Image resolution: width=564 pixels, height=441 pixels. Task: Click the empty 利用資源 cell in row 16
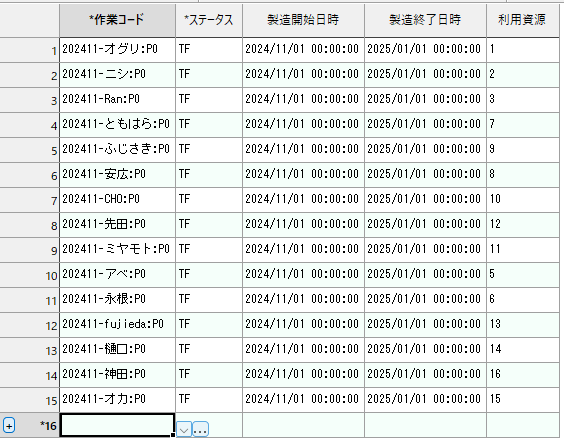(x=523, y=425)
